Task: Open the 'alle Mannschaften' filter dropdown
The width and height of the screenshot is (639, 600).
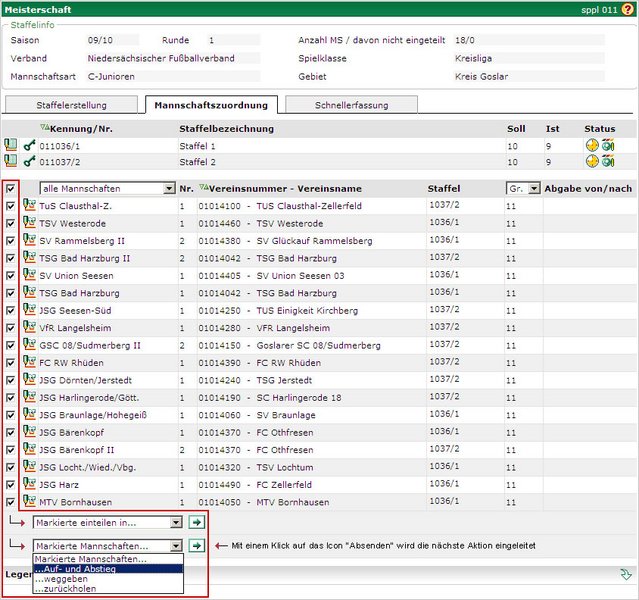Action: coord(107,188)
